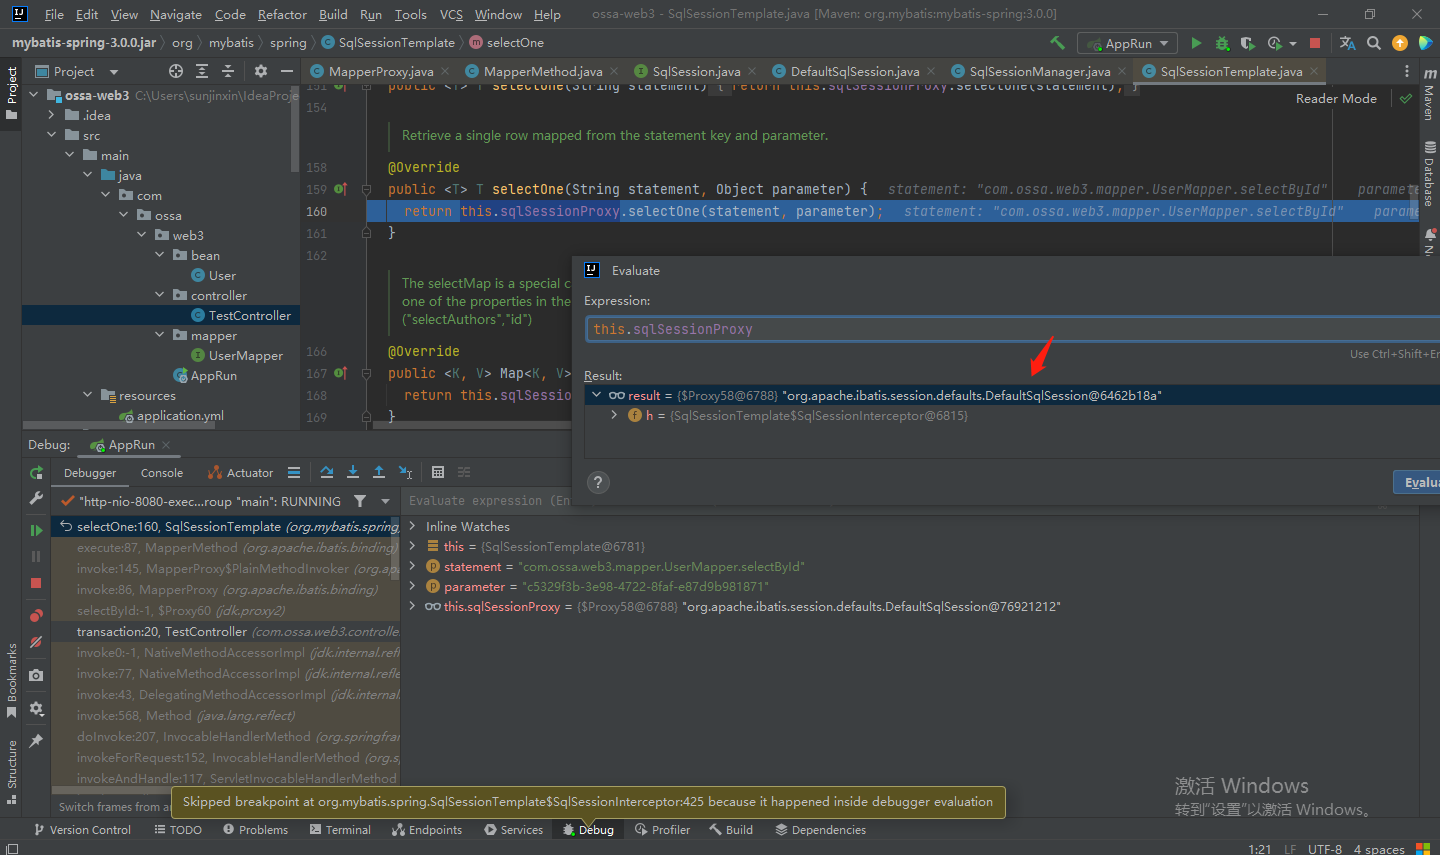Screen dimensions: 1440x855
Task: Hide the Project panel with minus icon
Action: click(x=287, y=71)
